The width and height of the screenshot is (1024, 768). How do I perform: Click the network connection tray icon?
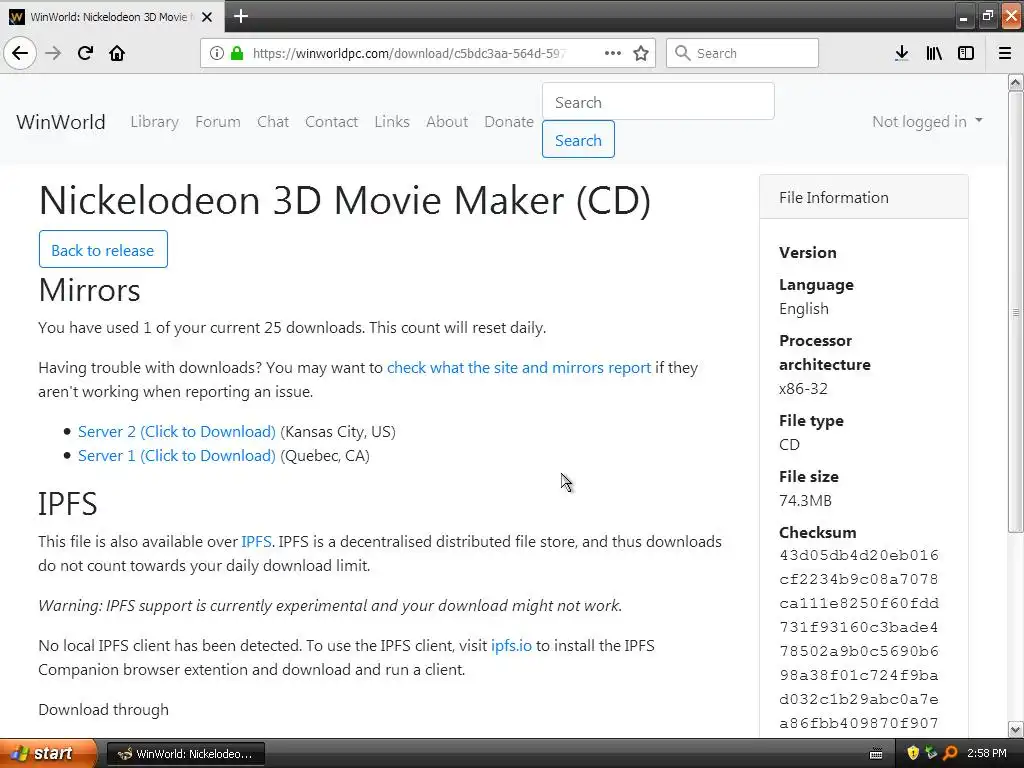[931, 754]
